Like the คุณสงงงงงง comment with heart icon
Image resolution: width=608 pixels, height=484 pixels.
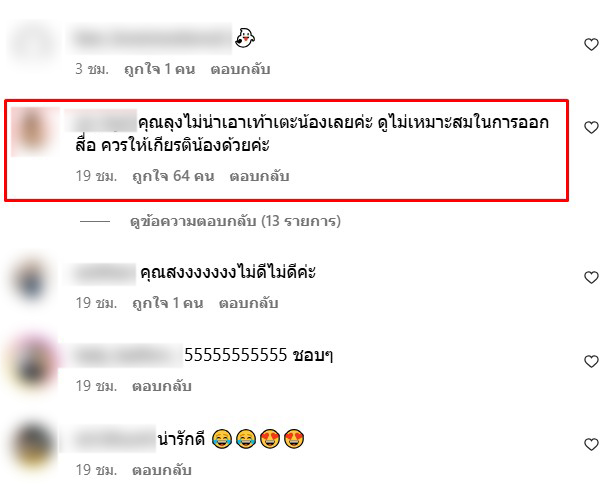[591, 277]
